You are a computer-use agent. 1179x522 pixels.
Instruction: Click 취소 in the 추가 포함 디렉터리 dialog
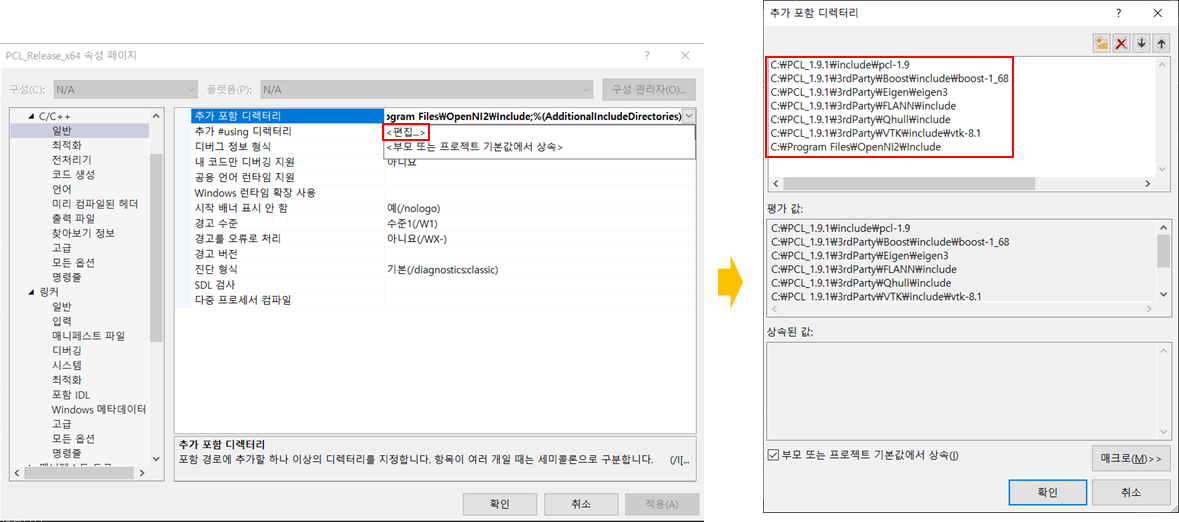(x=1132, y=493)
